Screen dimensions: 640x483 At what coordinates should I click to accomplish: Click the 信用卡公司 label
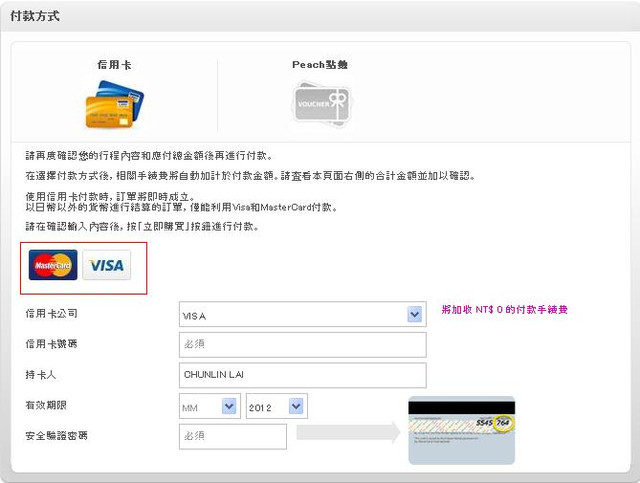[51, 314]
